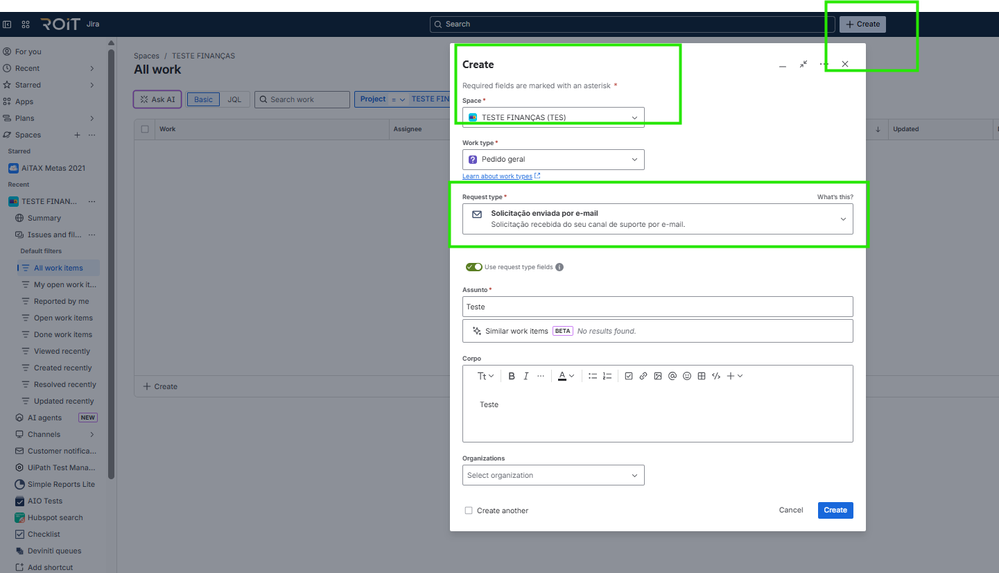Mention someone with the @ icon

(672, 376)
